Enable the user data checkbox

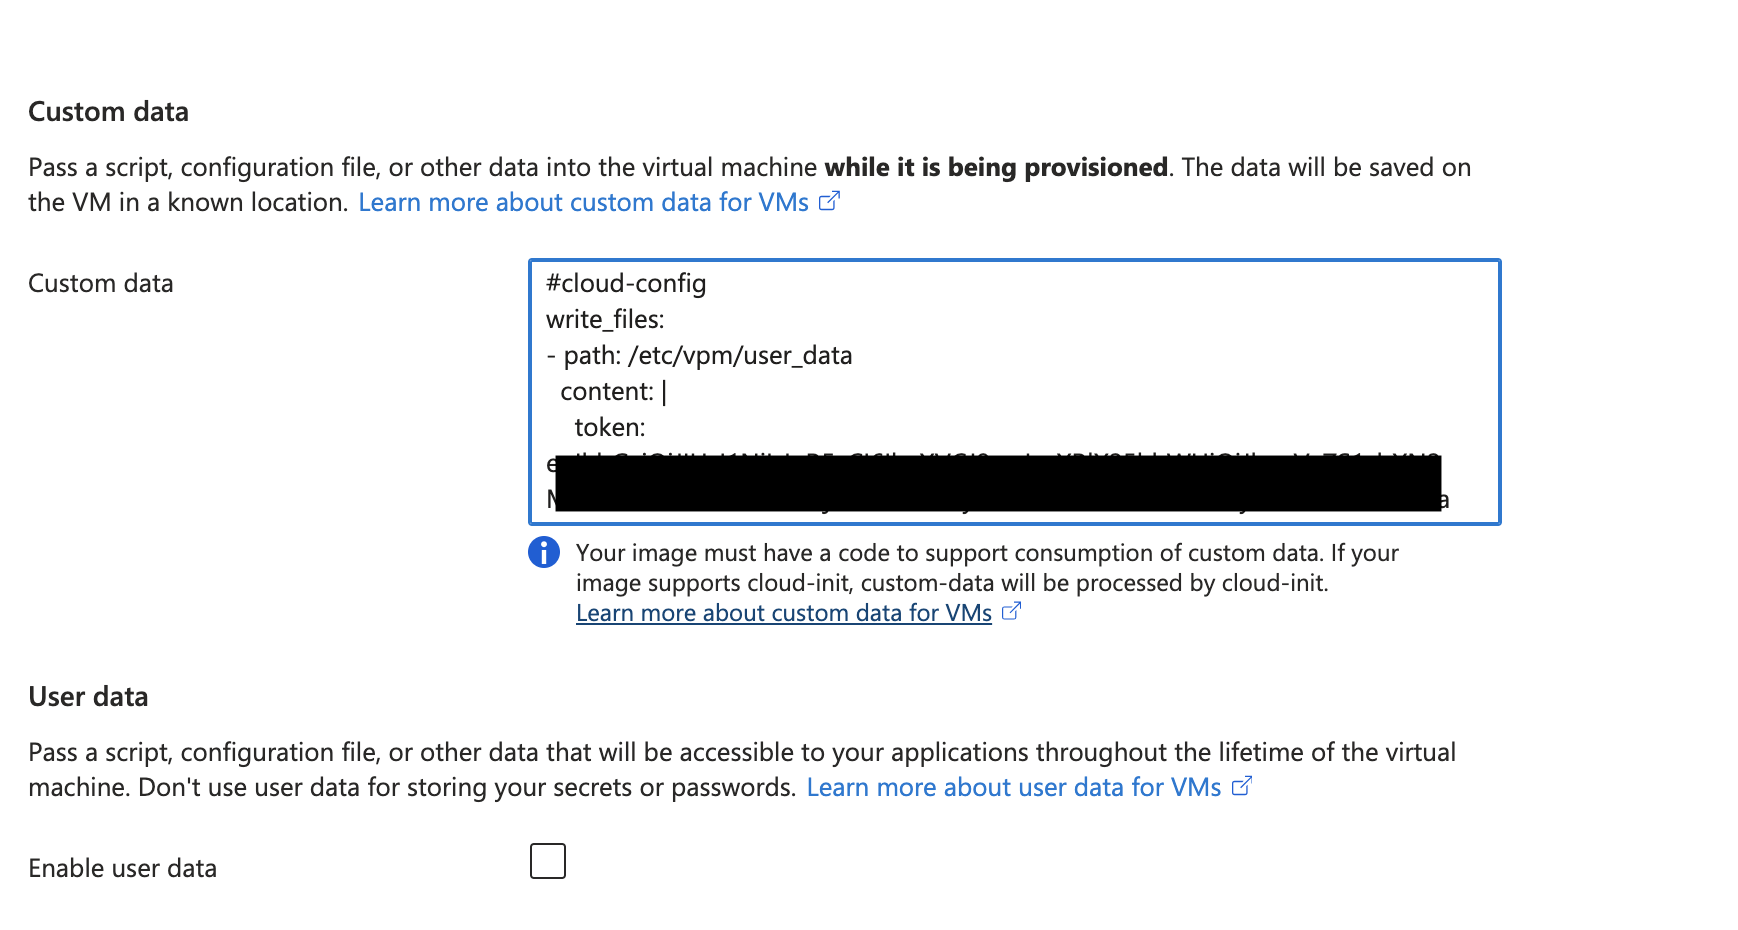click(547, 860)
